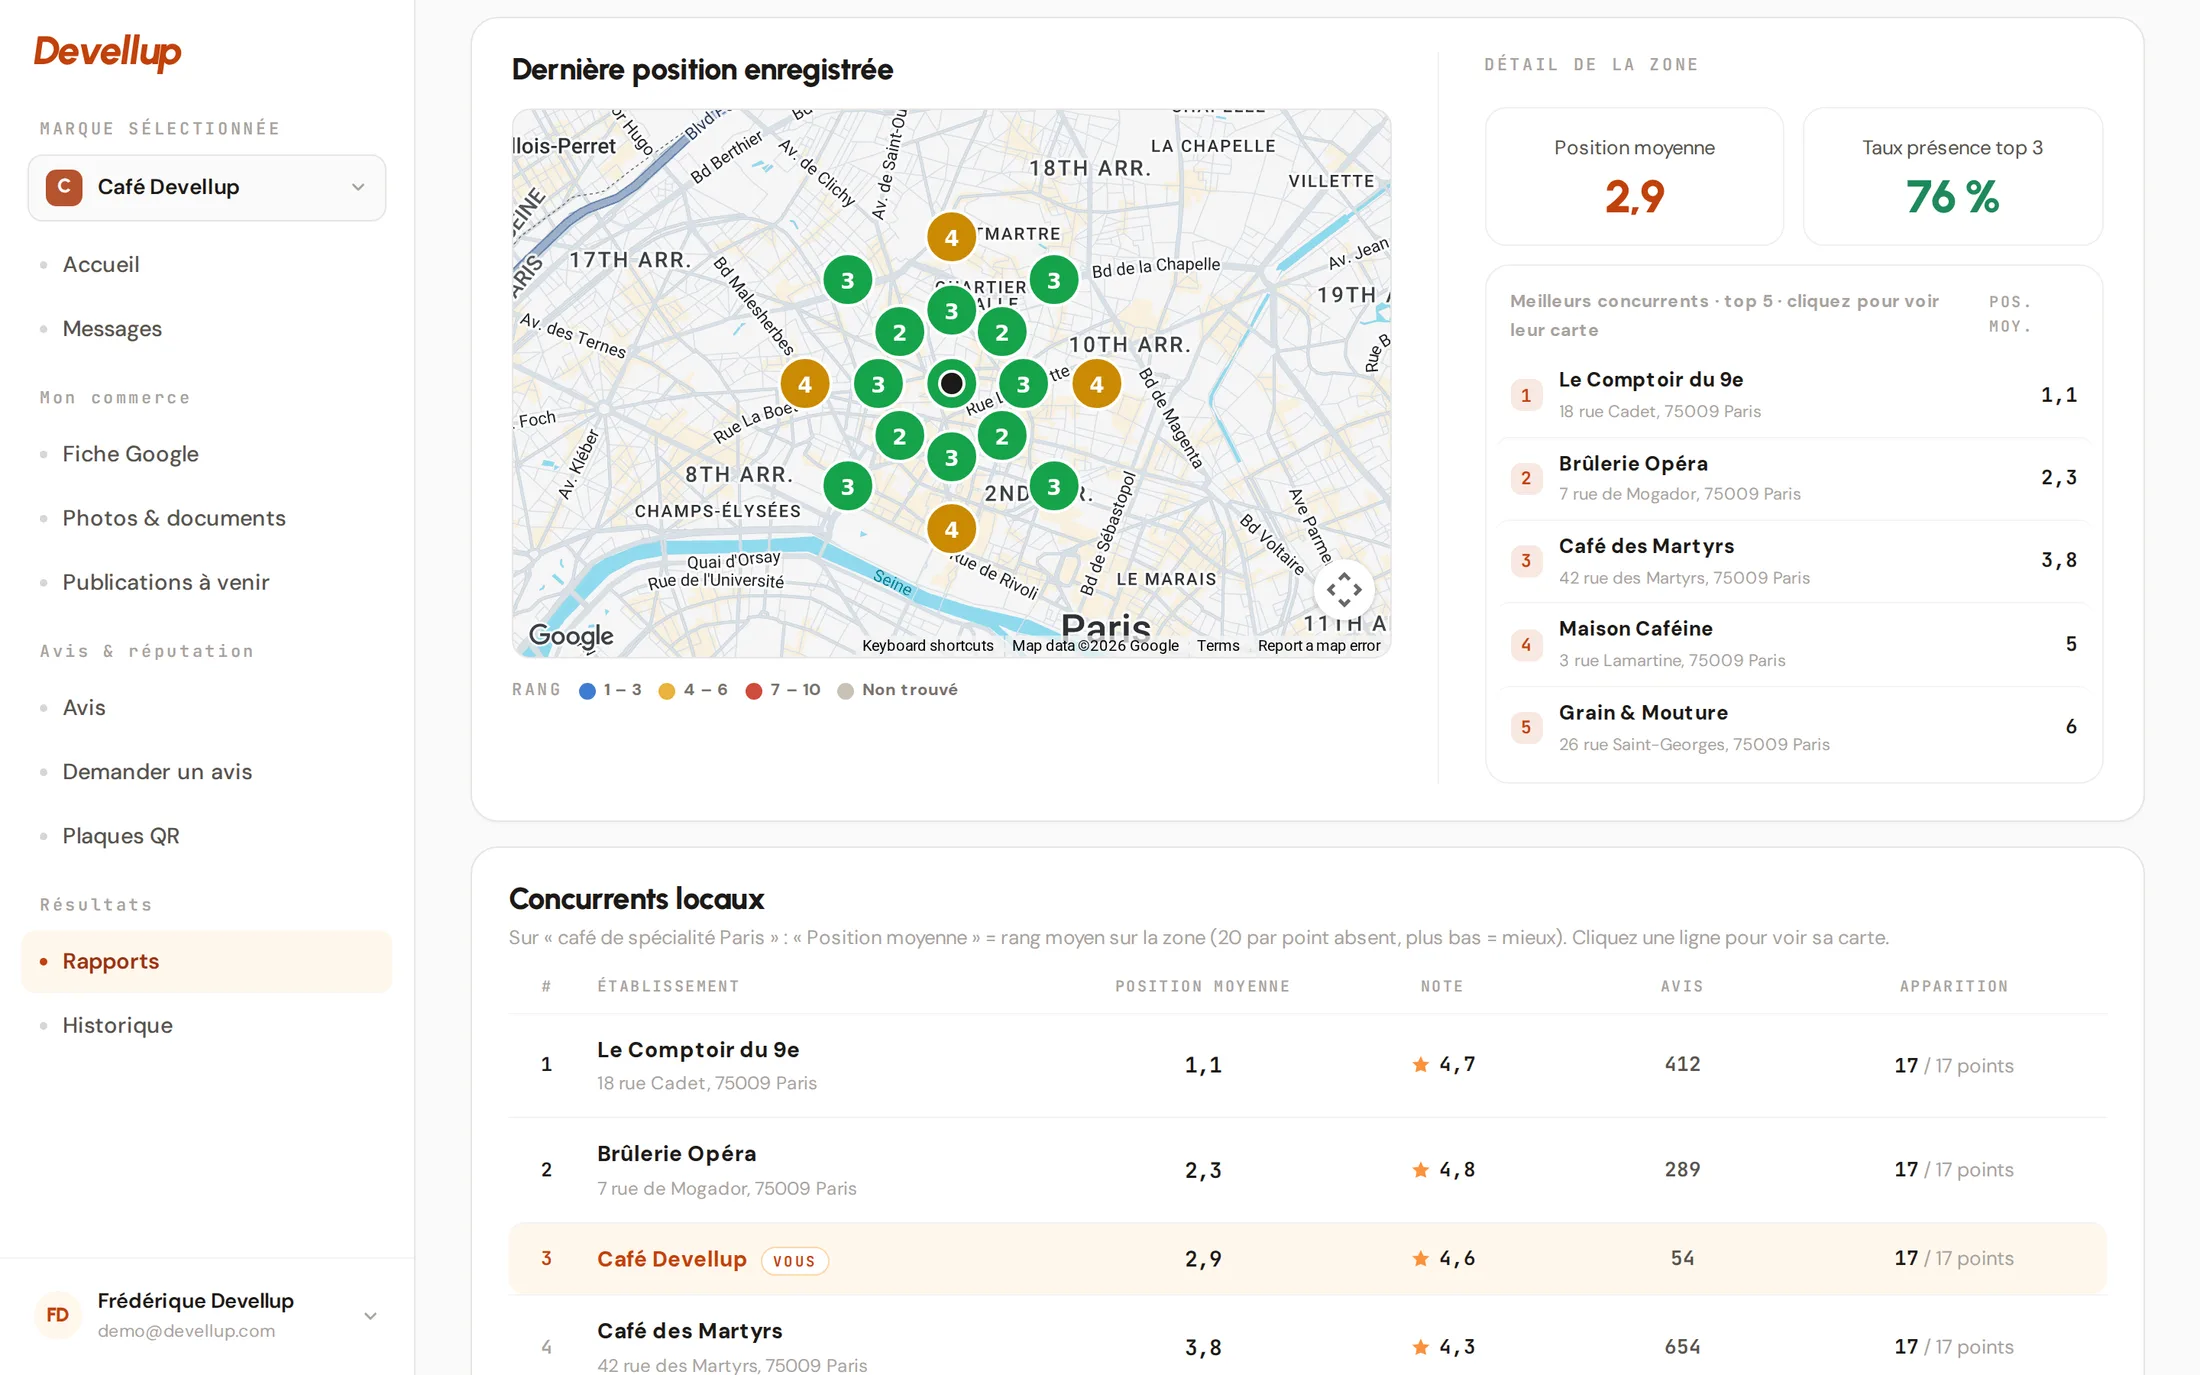2200x1375 pixels.
Task: Open Messages in the sidebar
Action: (x=111, y=329)
